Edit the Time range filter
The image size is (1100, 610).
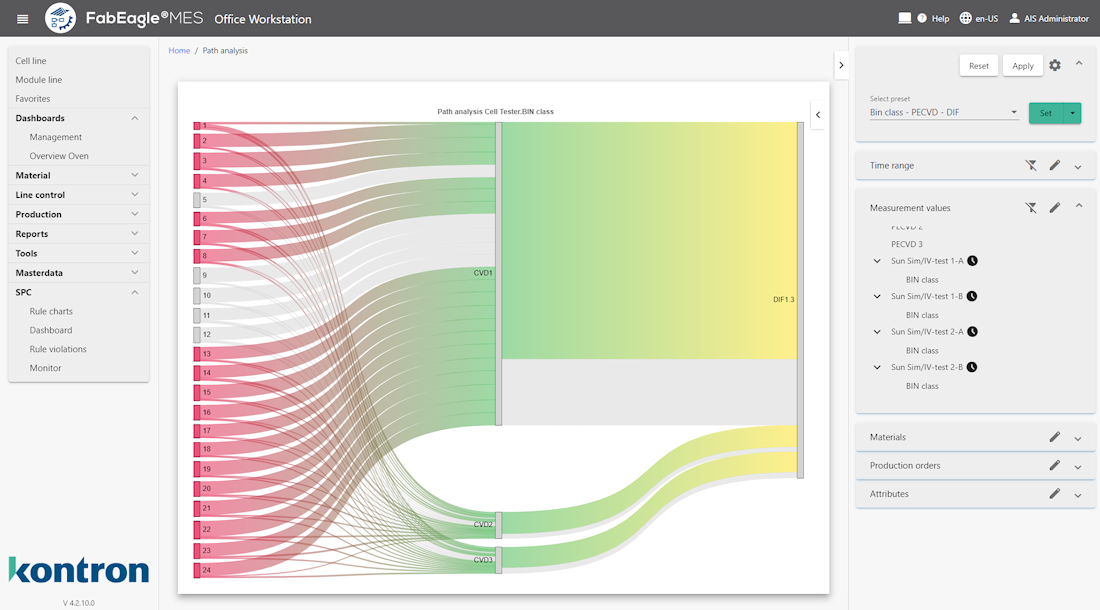[1054, 166]
